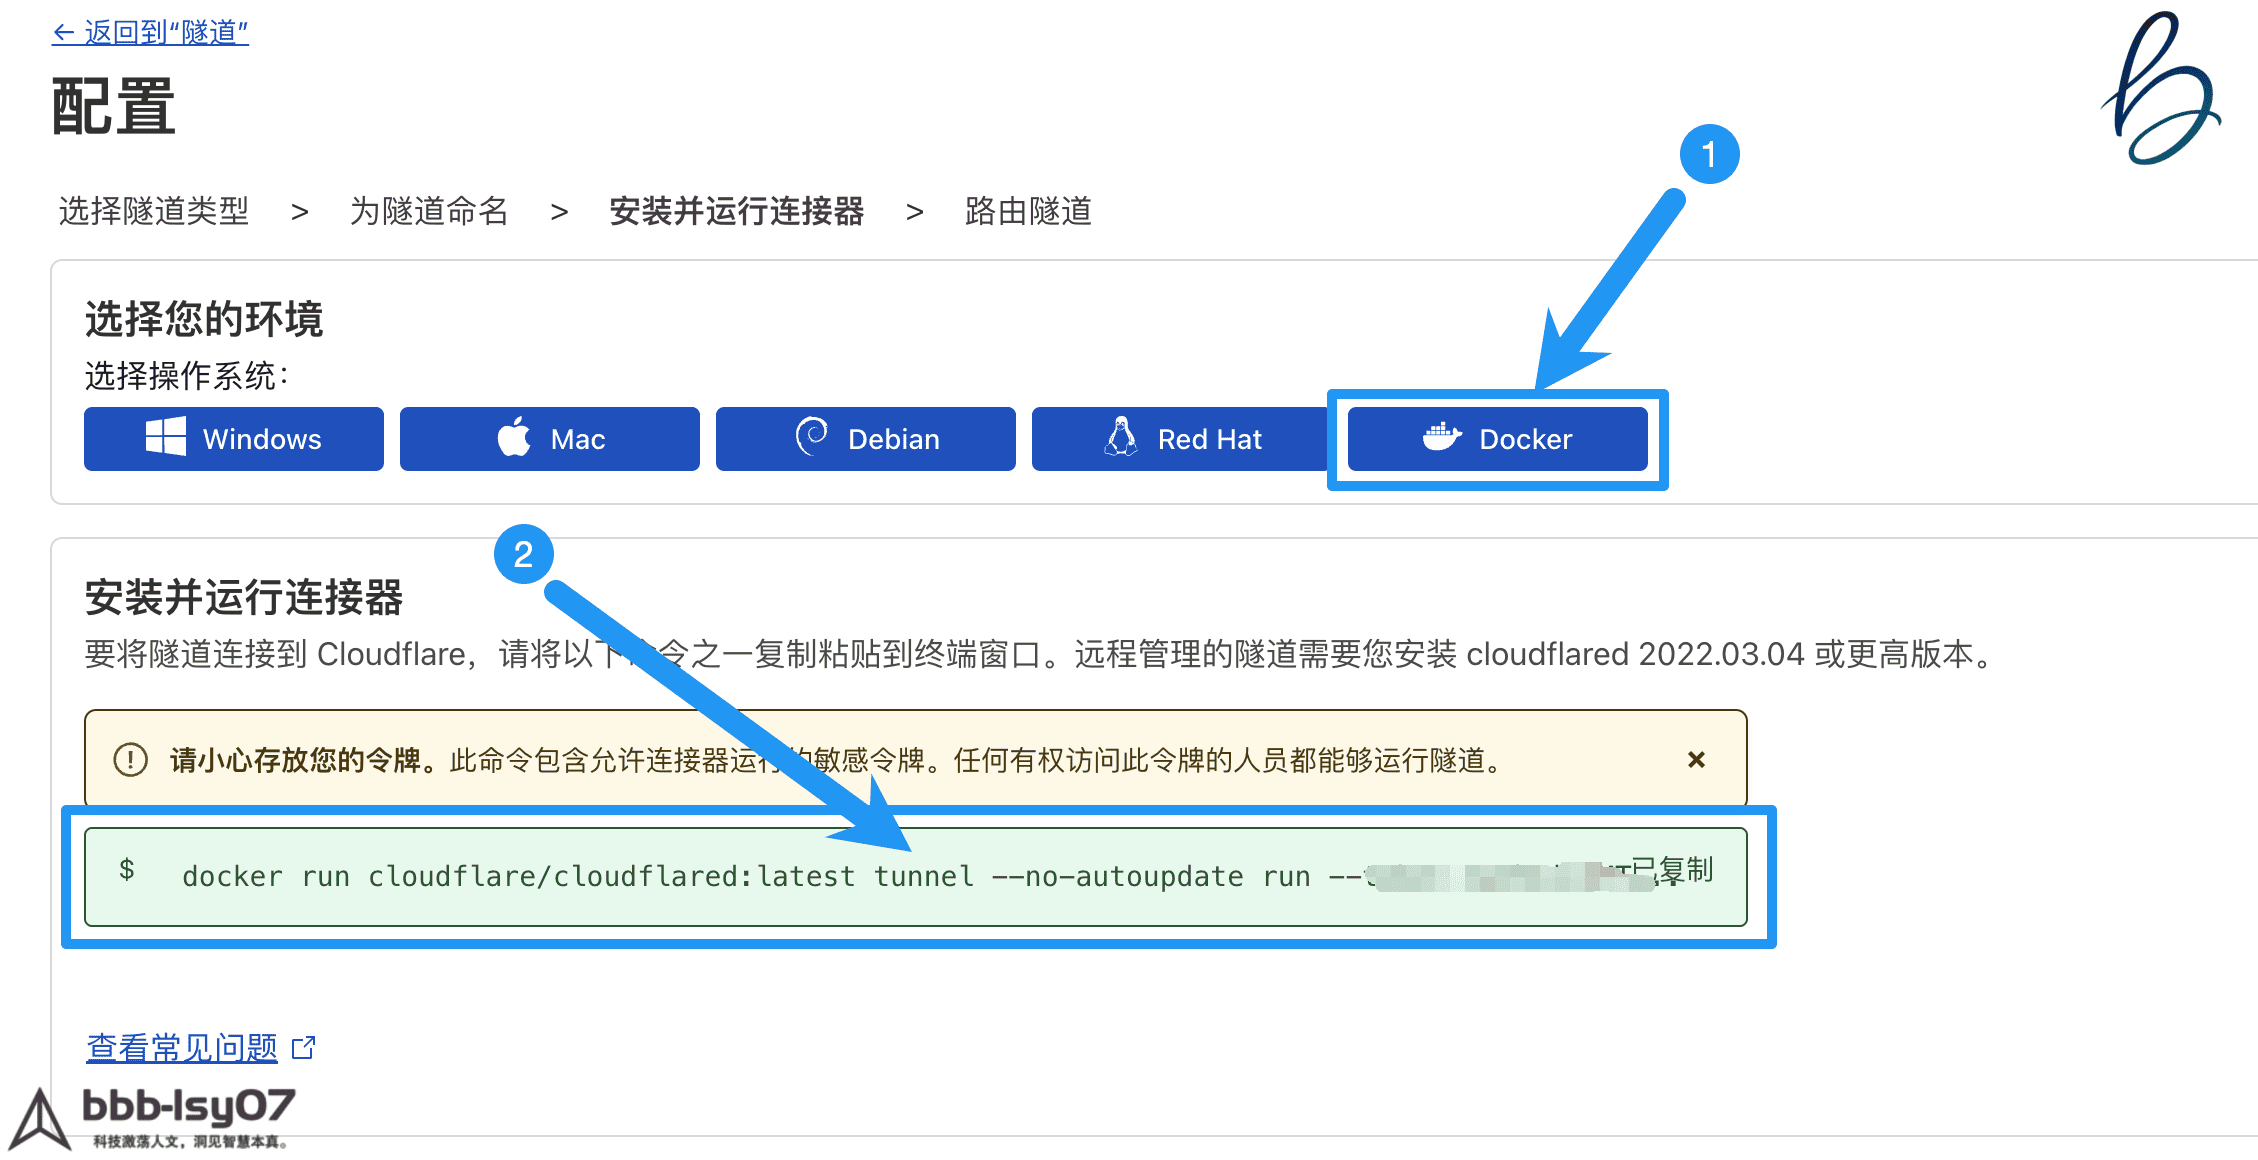Open the 查看常见问题 FAQ link
Viewport: 2258px width, 1160px height.
(182, 1047)
